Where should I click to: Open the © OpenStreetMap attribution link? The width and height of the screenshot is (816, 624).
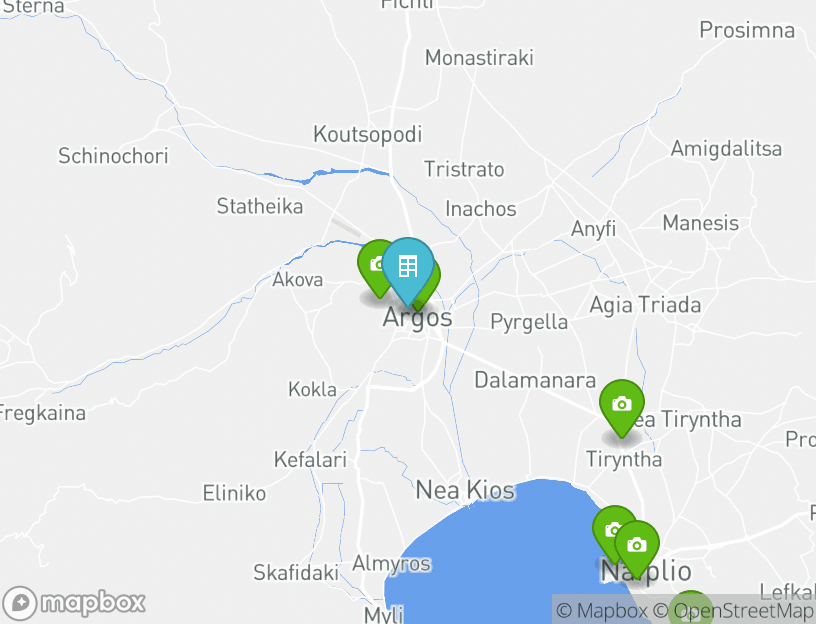tap(733, 610)
